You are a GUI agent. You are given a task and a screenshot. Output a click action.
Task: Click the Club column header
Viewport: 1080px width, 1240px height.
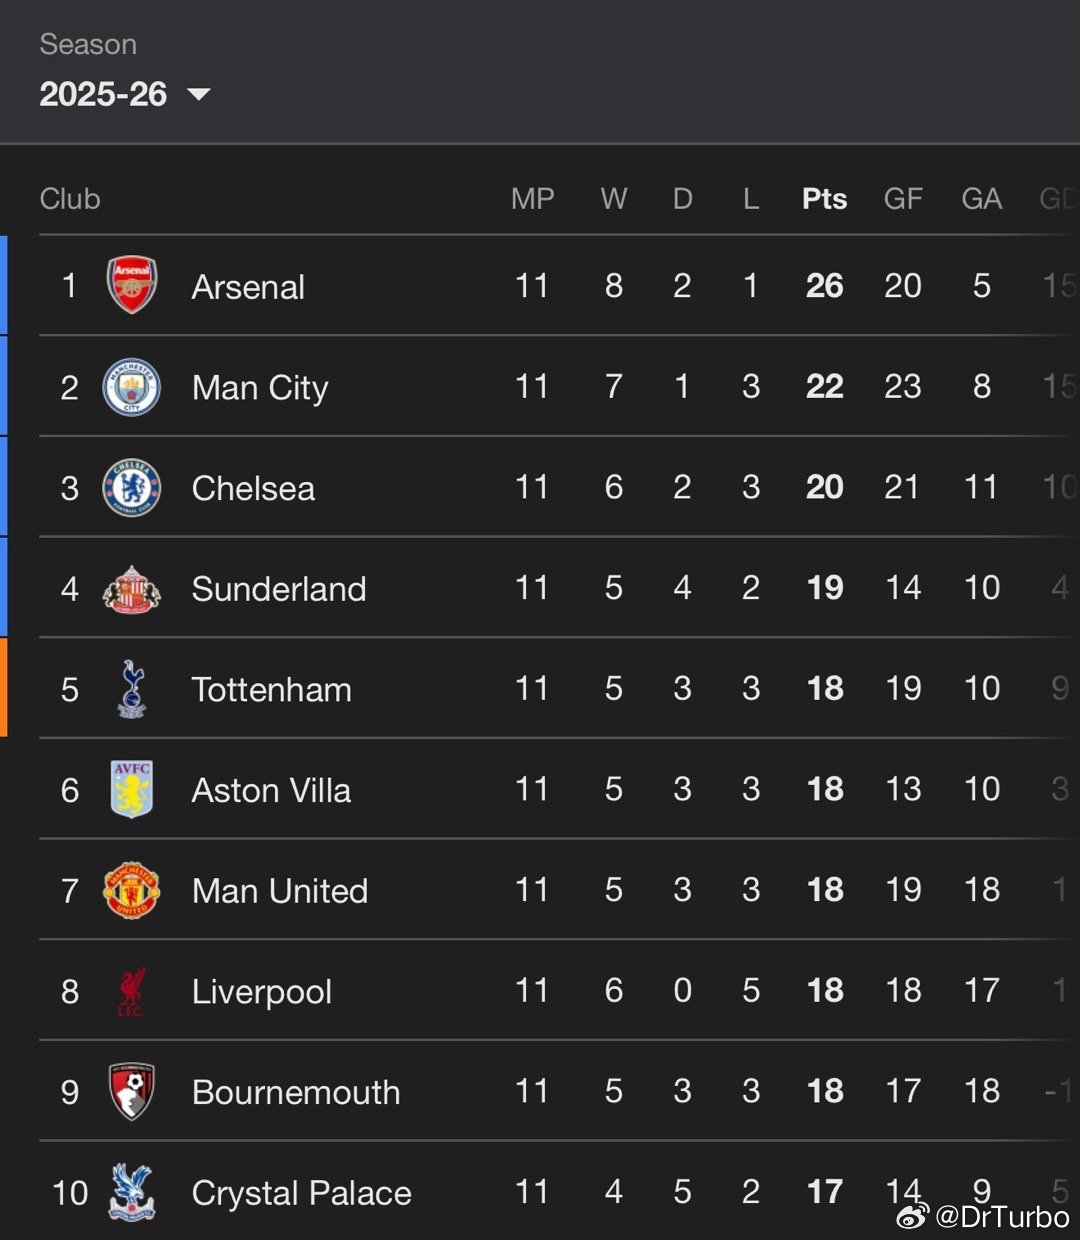[x=70, y=199]
